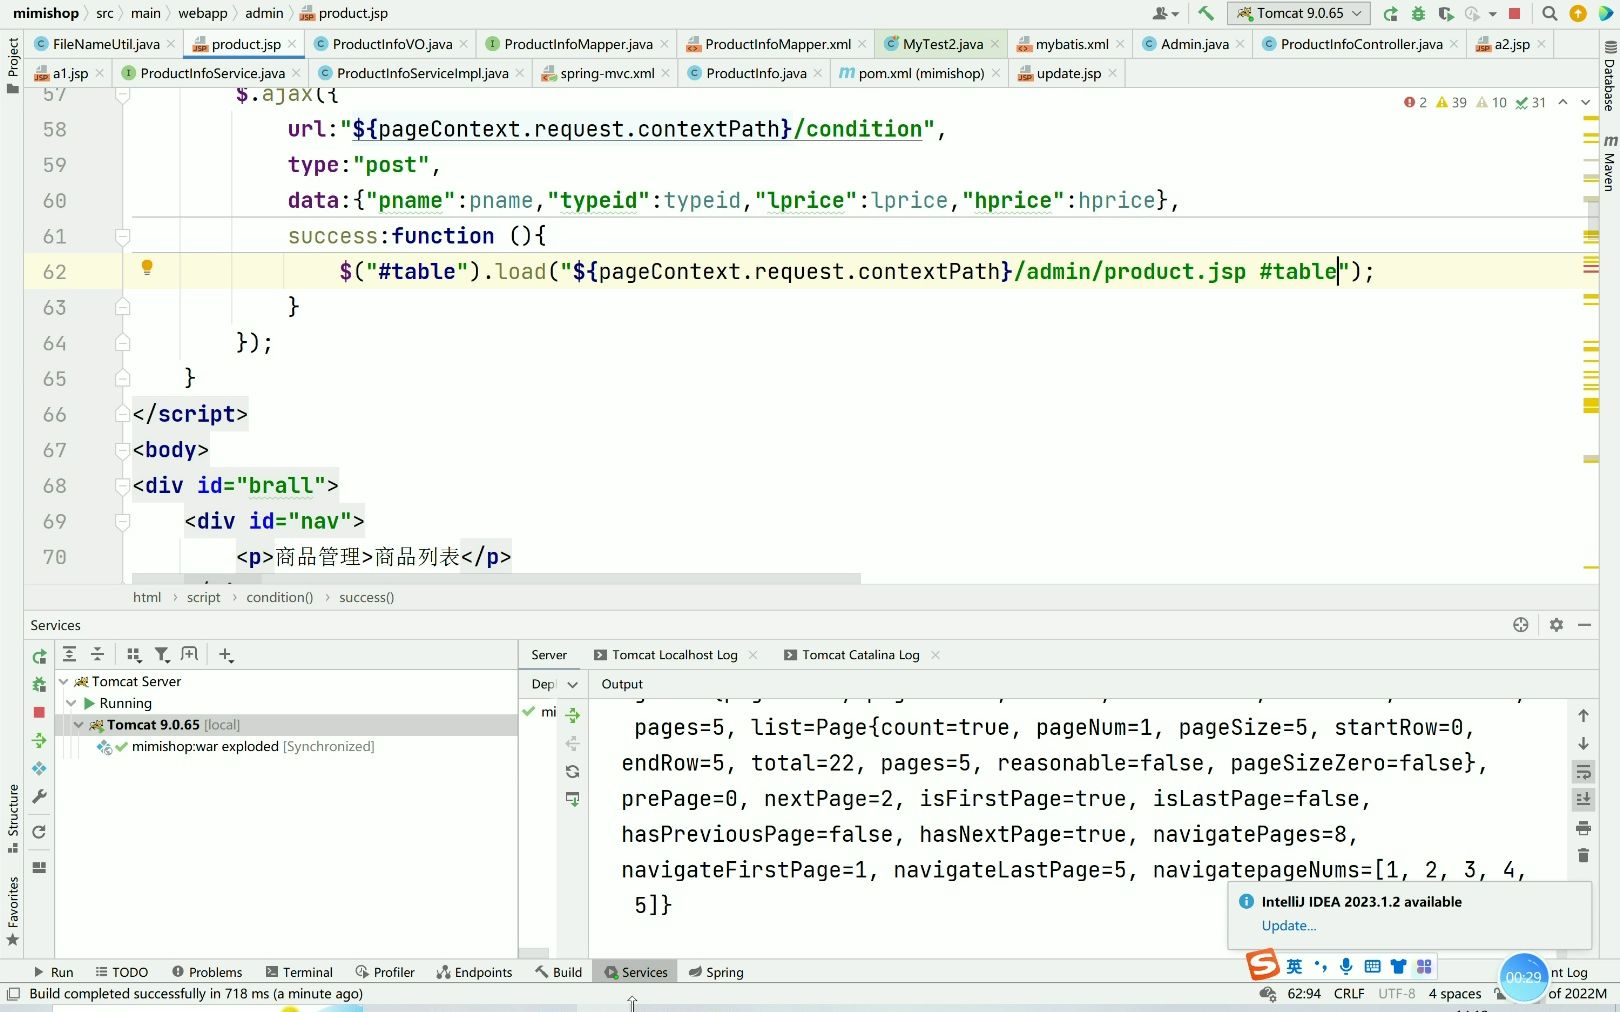Viewport: 1620px width, 1012px height.
Task: Rerun the server in the Services panel
Action: (39, 656)
